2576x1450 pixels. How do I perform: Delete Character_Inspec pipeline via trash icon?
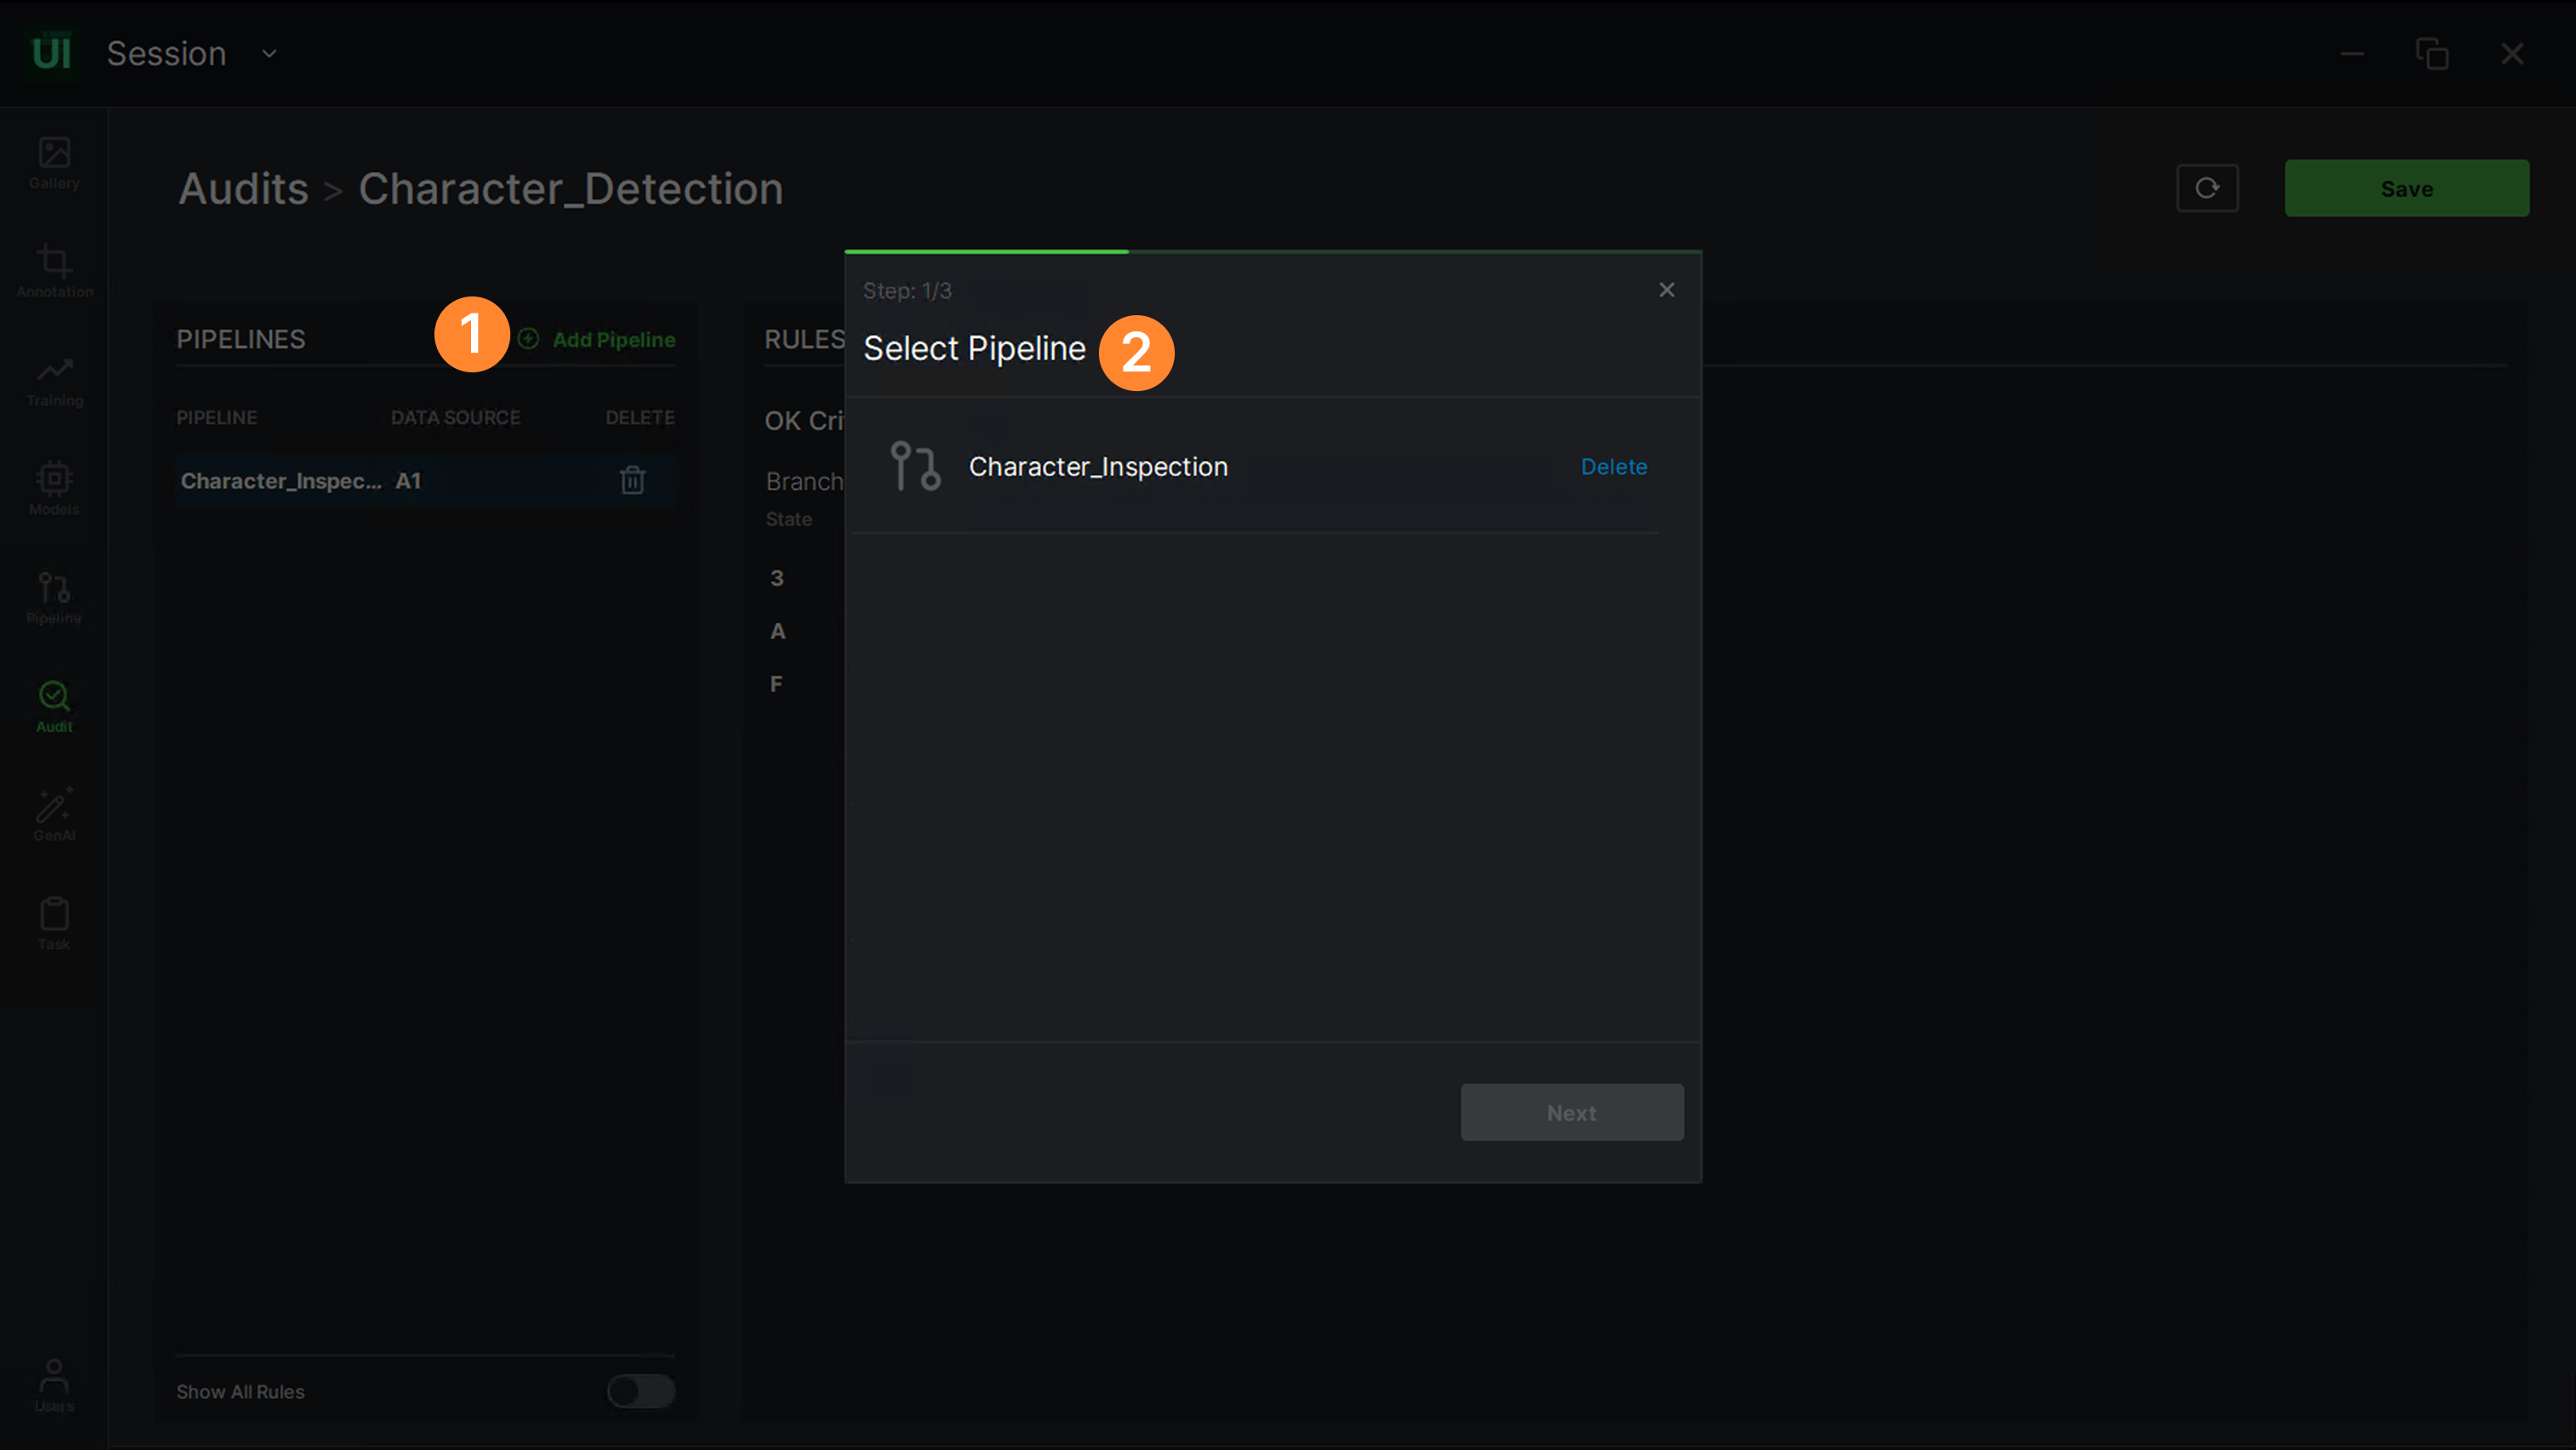point(632,481)
